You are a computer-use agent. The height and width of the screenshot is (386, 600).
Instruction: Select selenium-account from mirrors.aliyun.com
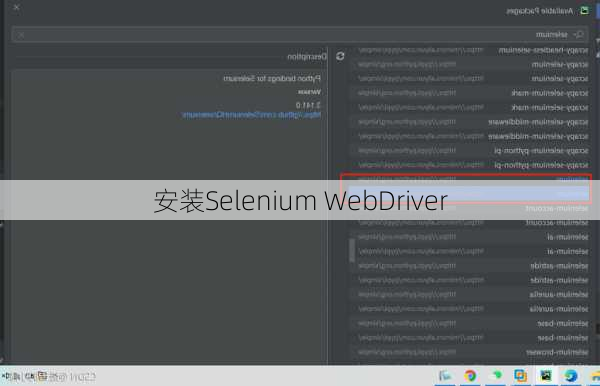470,223
